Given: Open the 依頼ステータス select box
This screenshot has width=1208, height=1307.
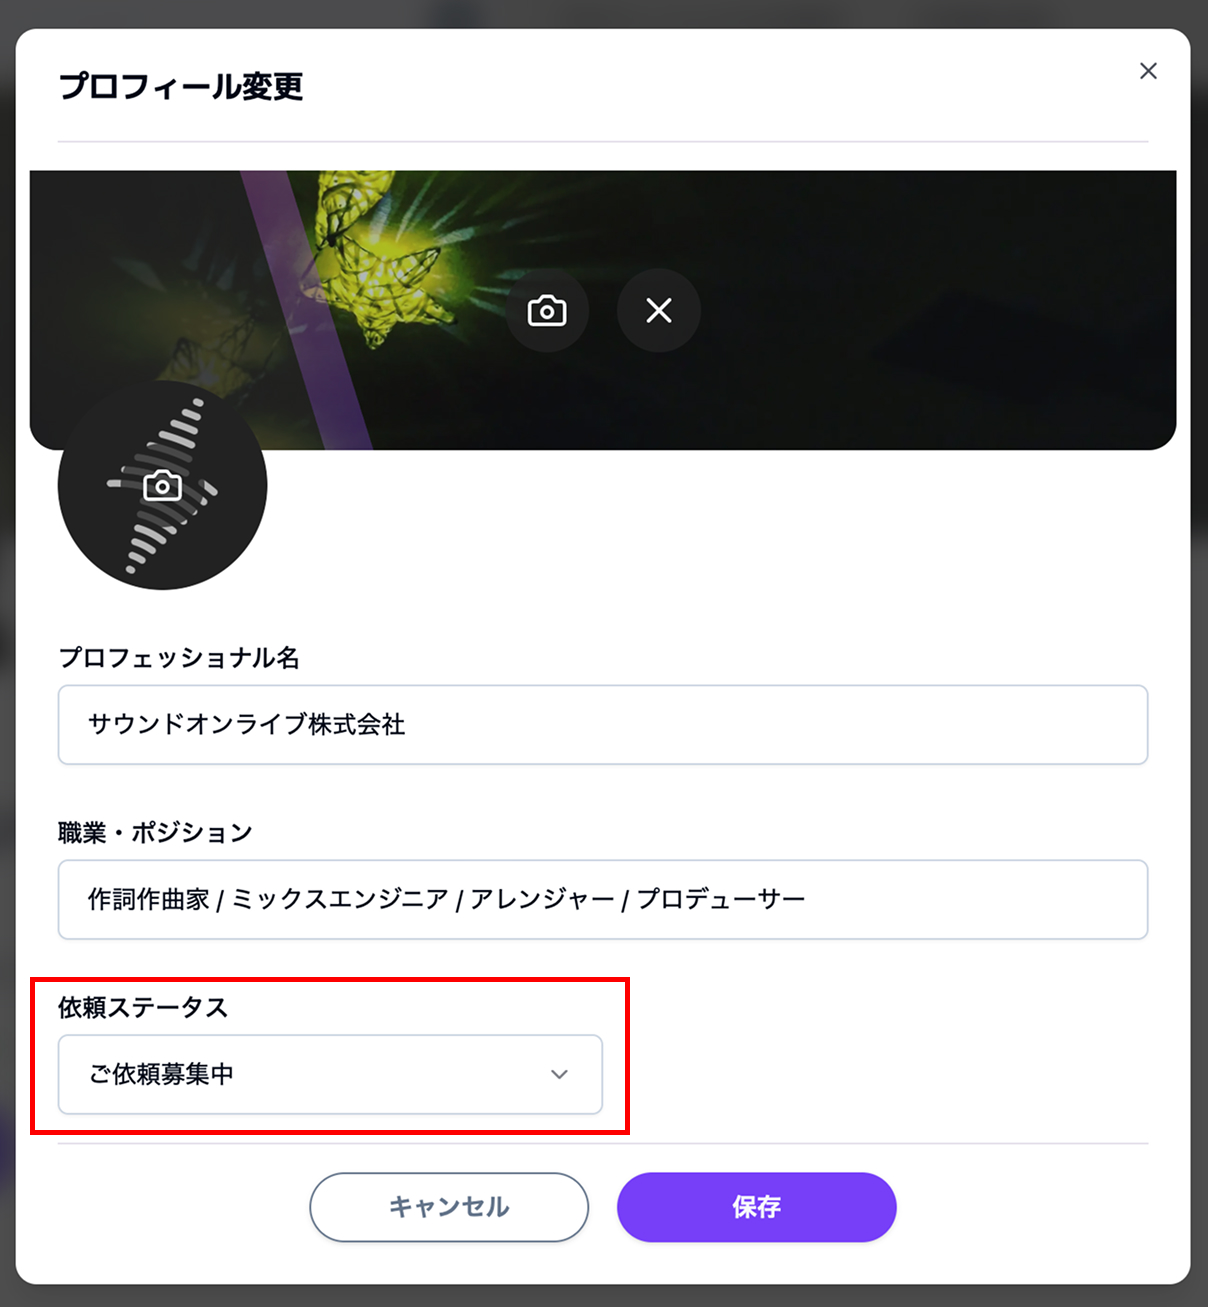Looking at the screenshot, I should pos(330,1074).
